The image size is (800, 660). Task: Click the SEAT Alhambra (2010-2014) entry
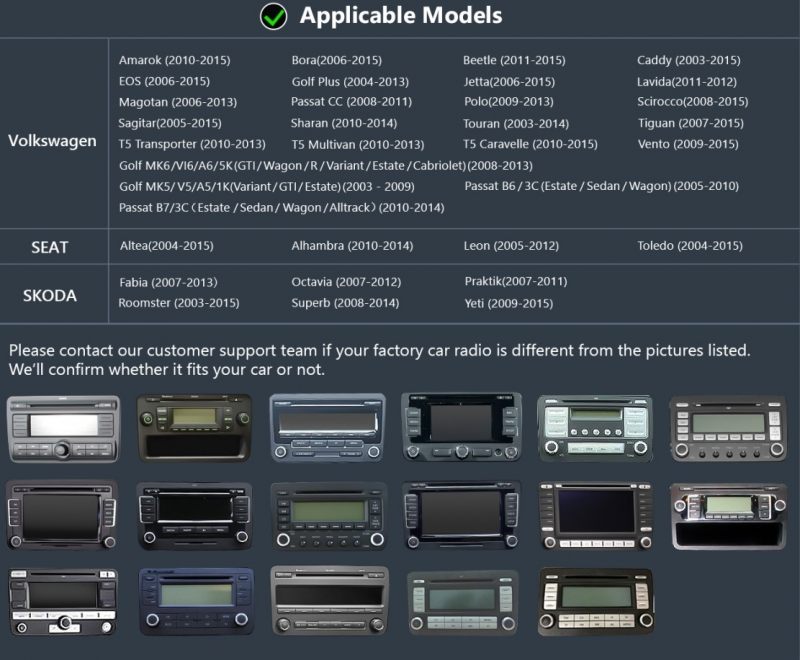click(x=352, y=246)
